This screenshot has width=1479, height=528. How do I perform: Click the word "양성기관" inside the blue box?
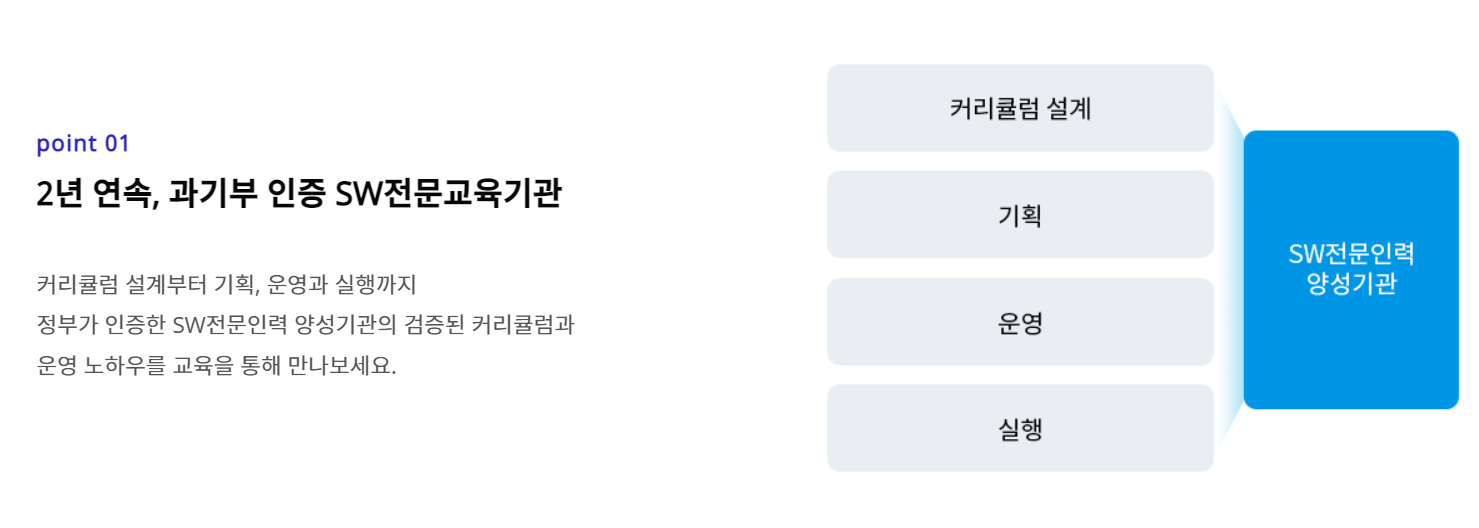(x=1351, y=285)
